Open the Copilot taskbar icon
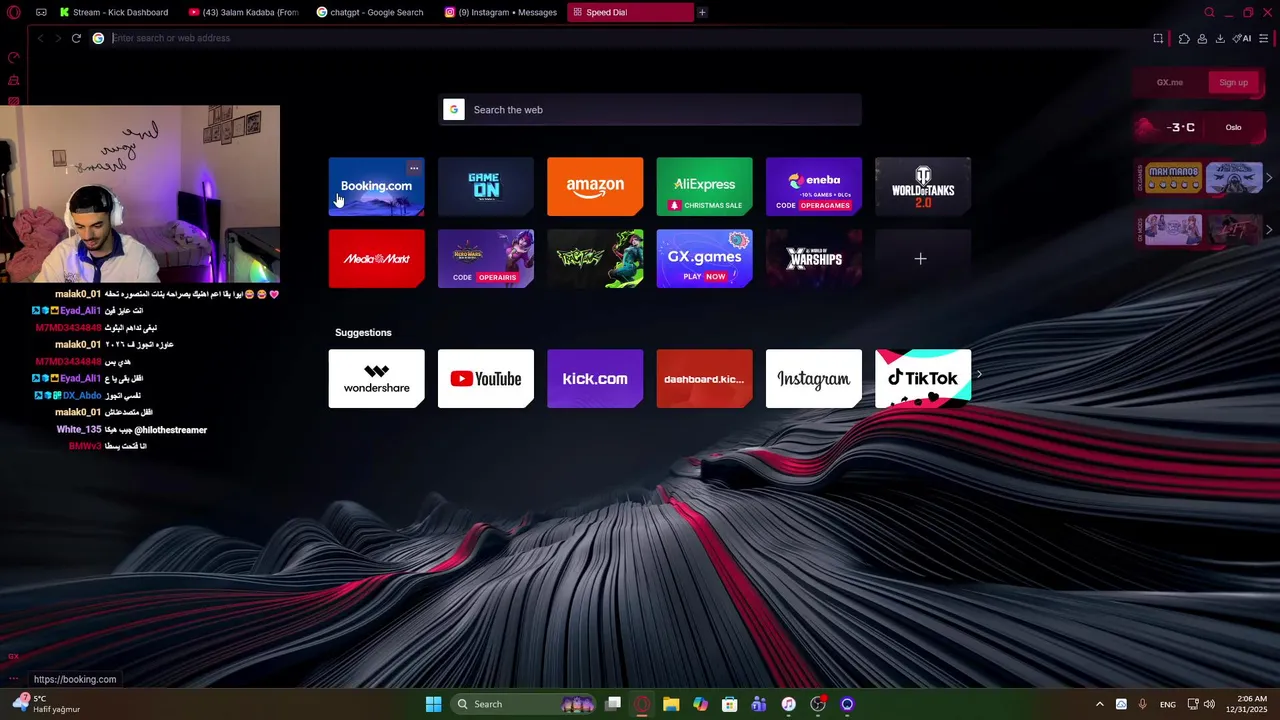This screenshot has height=720, width=1280. coord(700,704)
